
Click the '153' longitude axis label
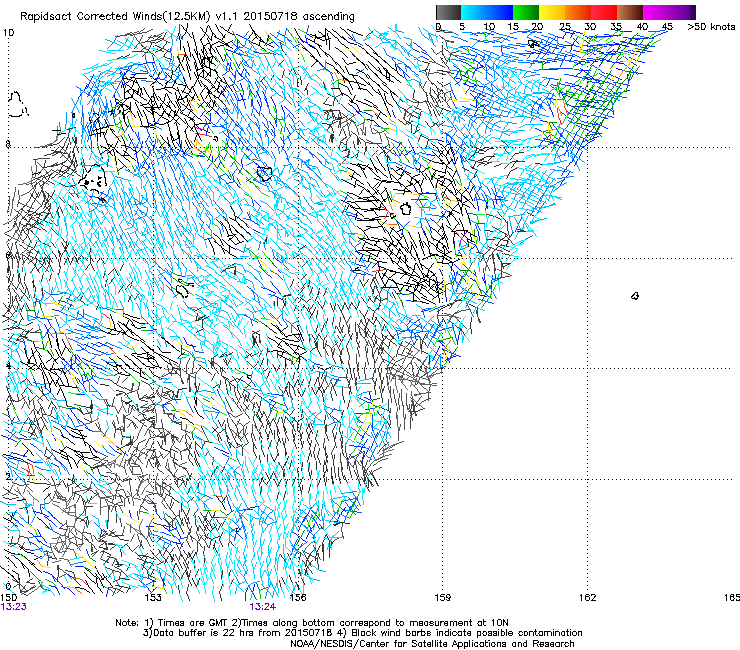153,598
